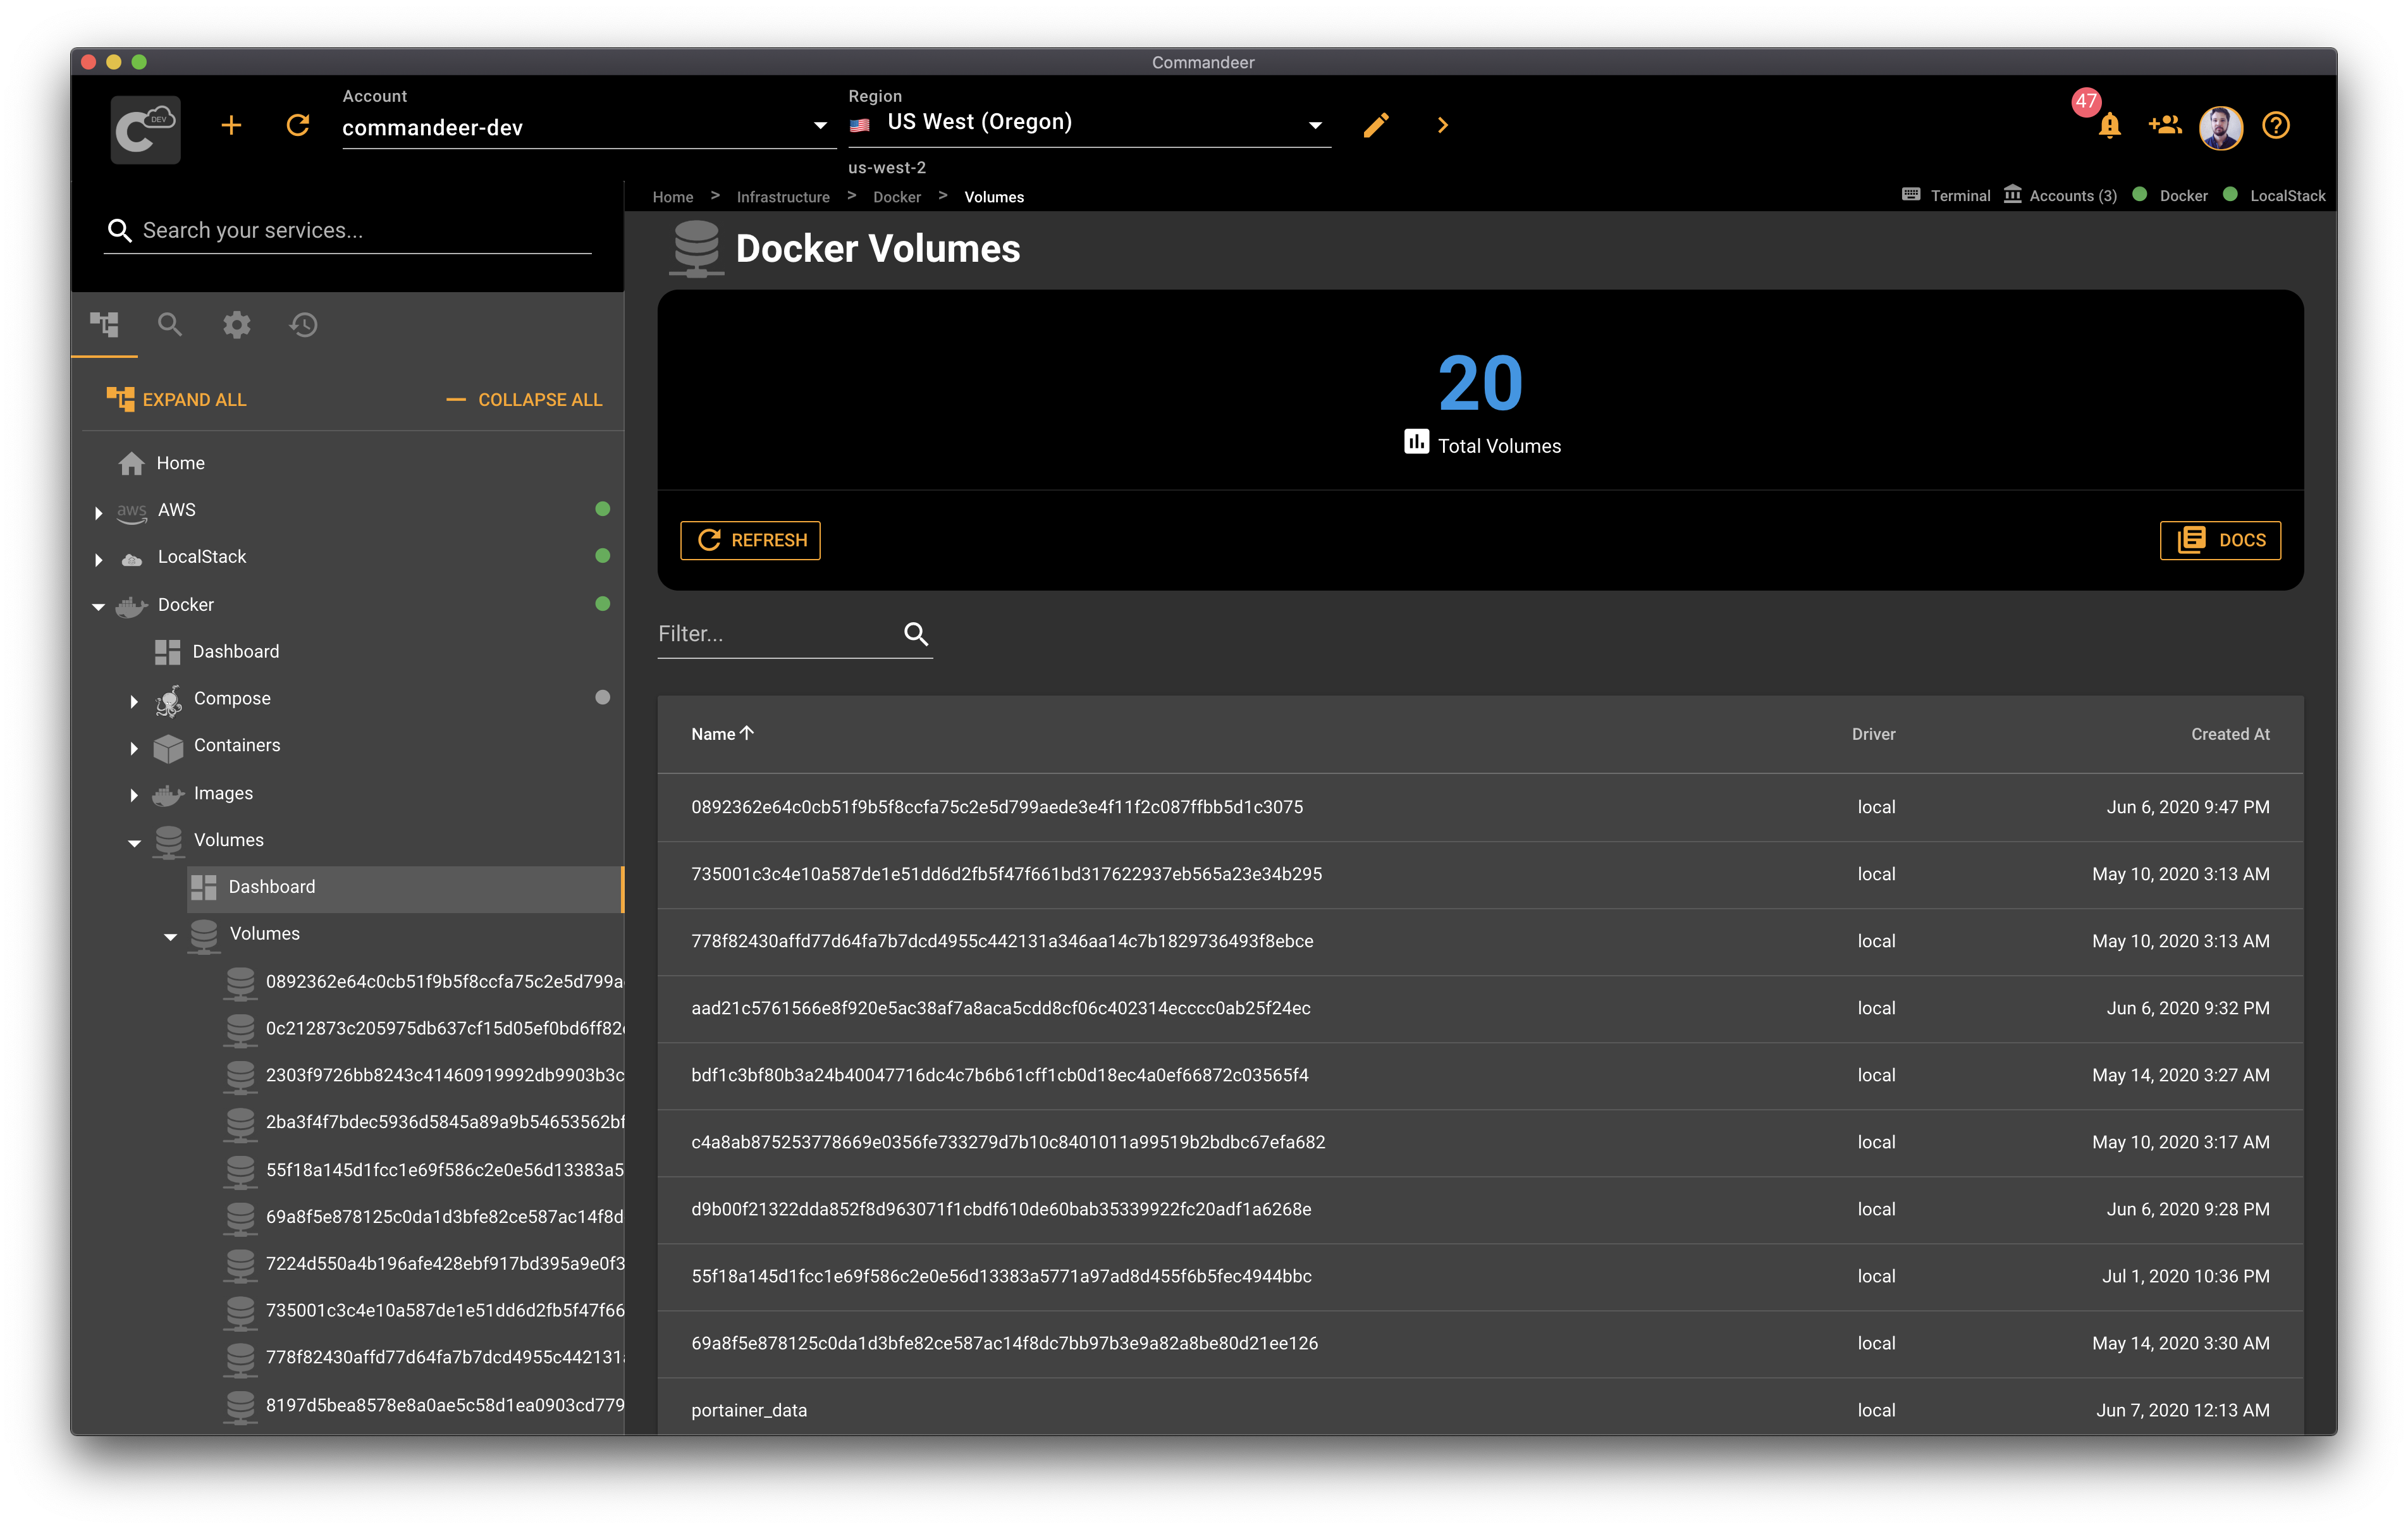2408x1529 pixels.
Task: Expand the AWS tree node
Action: point(98,511)
